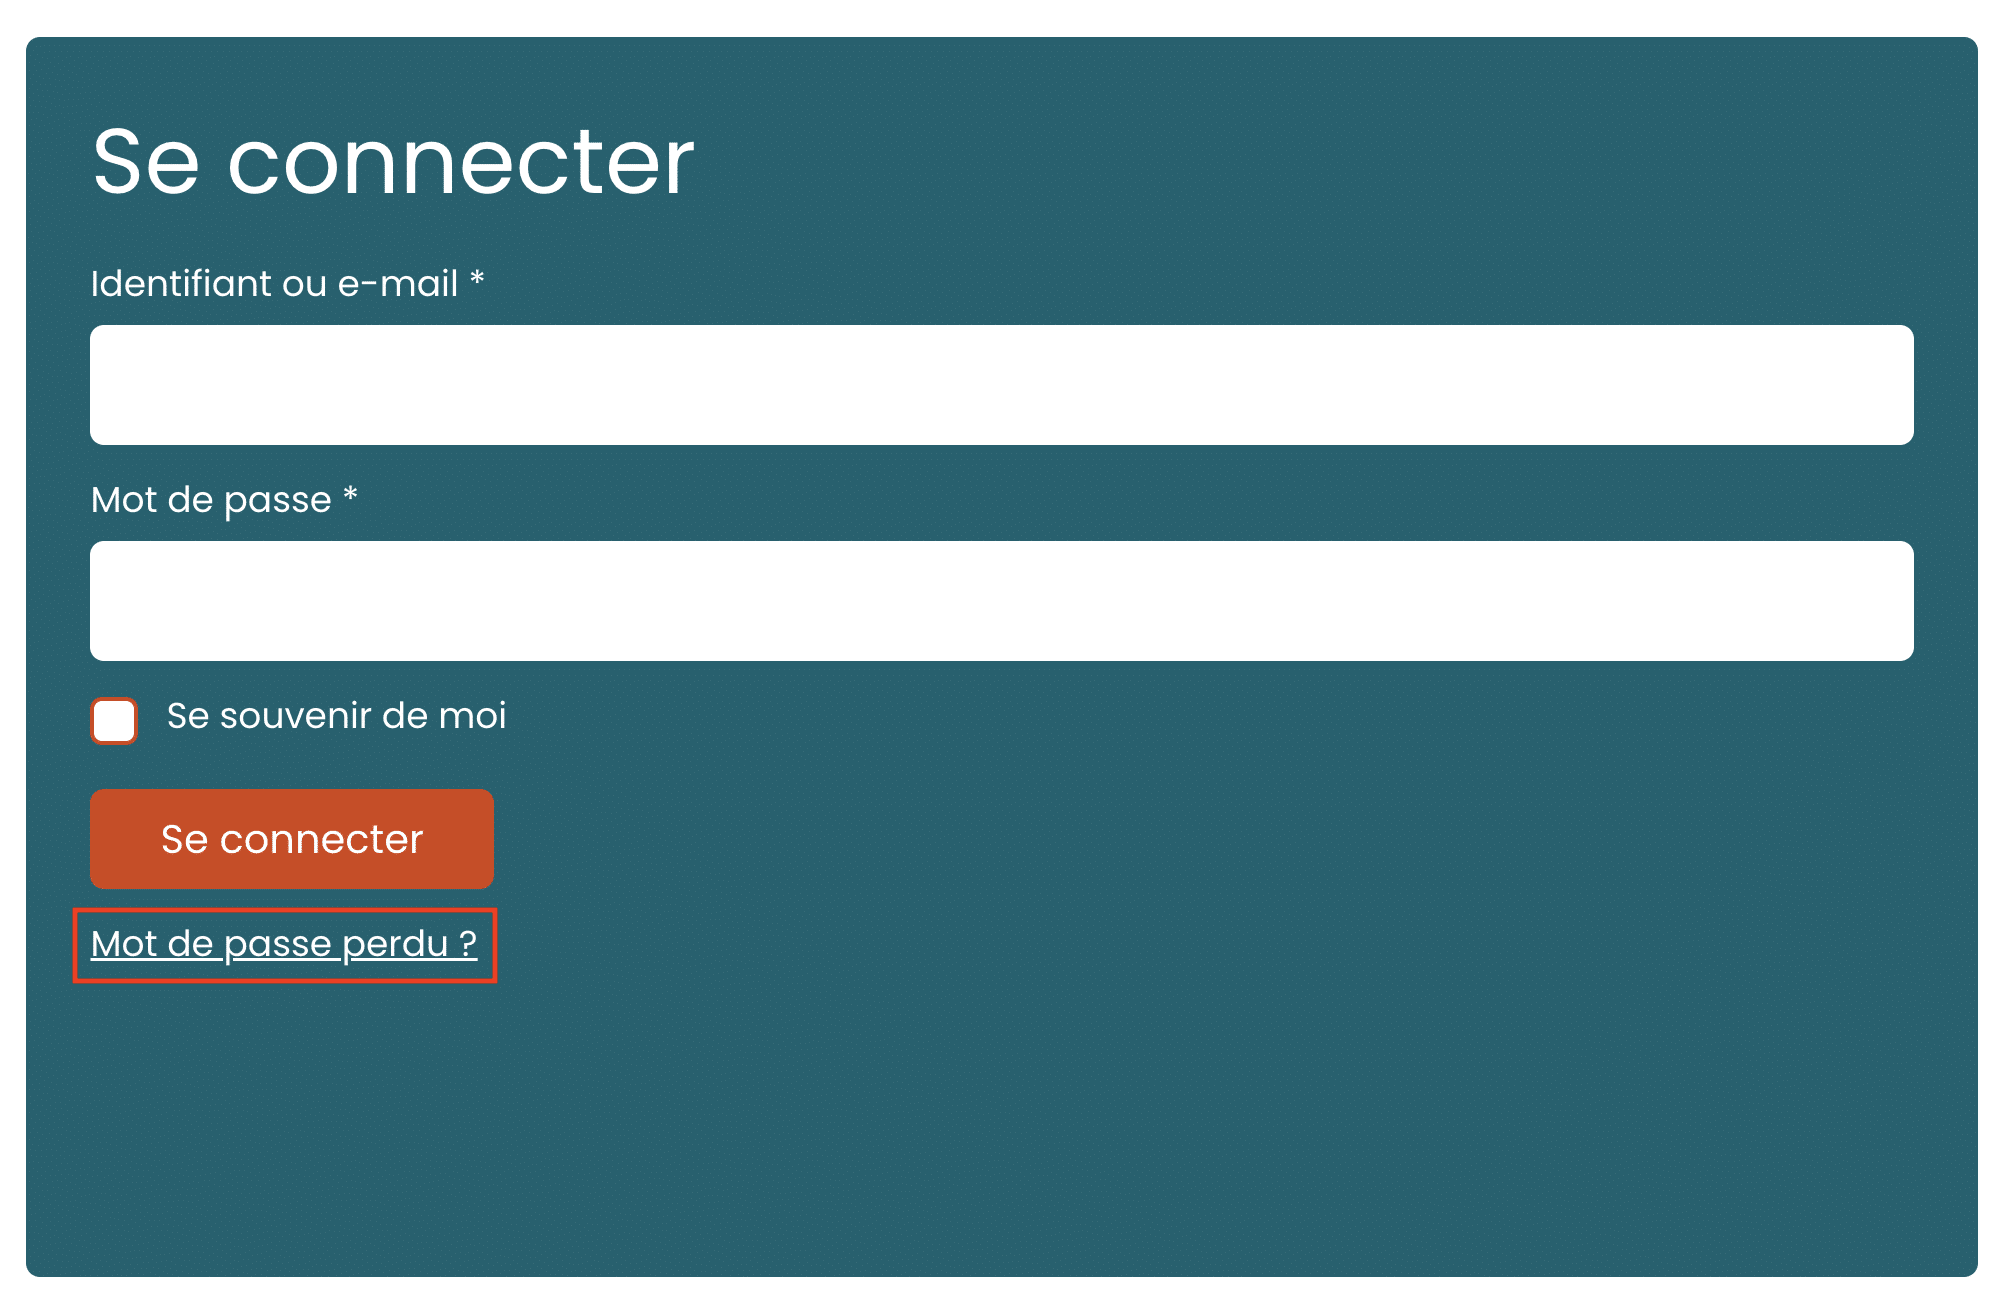Click the large "Se connecter" heading
This screenshot has height=1296, width=2008.
[393, 162]
